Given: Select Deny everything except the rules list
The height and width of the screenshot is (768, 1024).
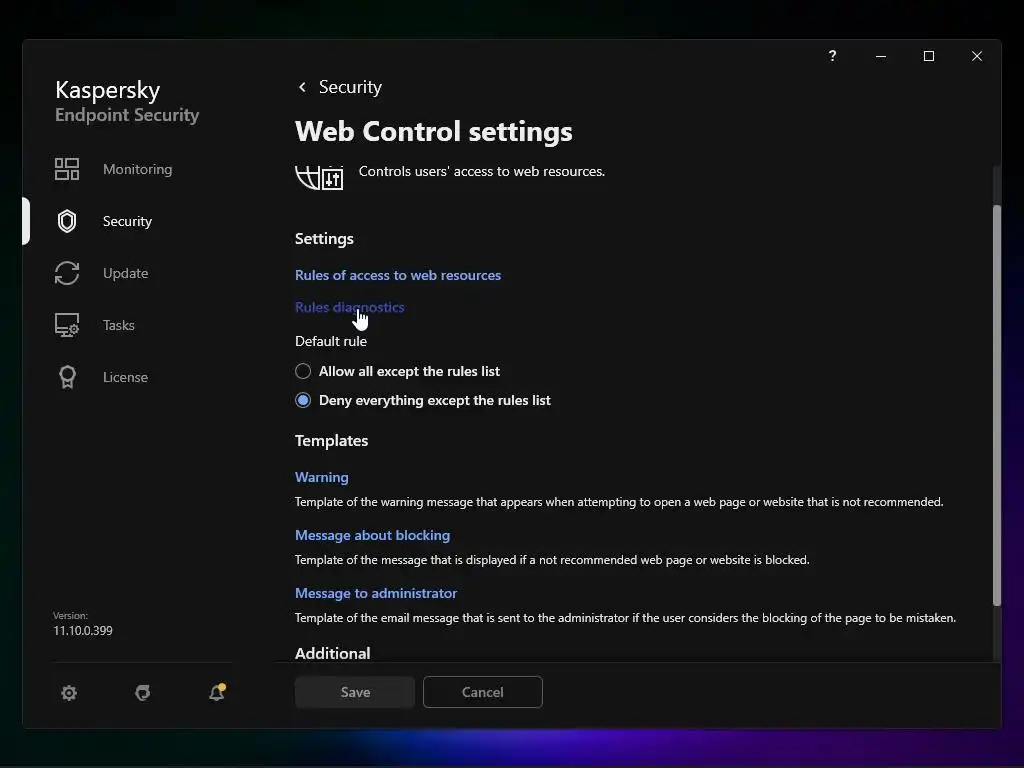Looking at the screenshot, I should [x=423, y=400].
